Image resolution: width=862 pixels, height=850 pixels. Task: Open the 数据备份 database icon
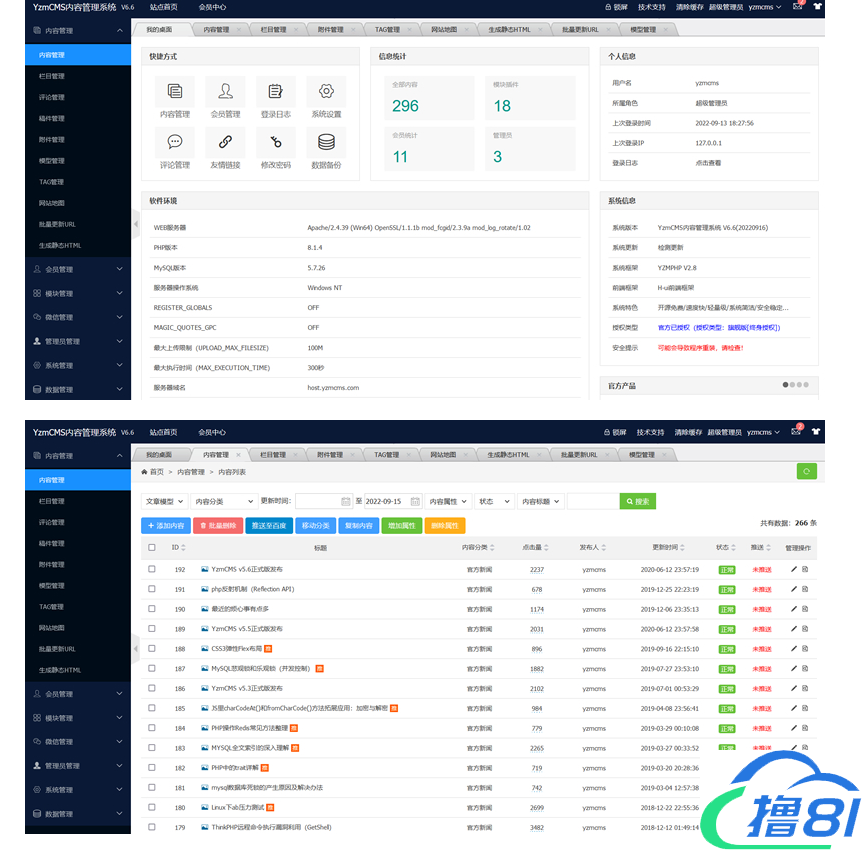click(326, 143)
